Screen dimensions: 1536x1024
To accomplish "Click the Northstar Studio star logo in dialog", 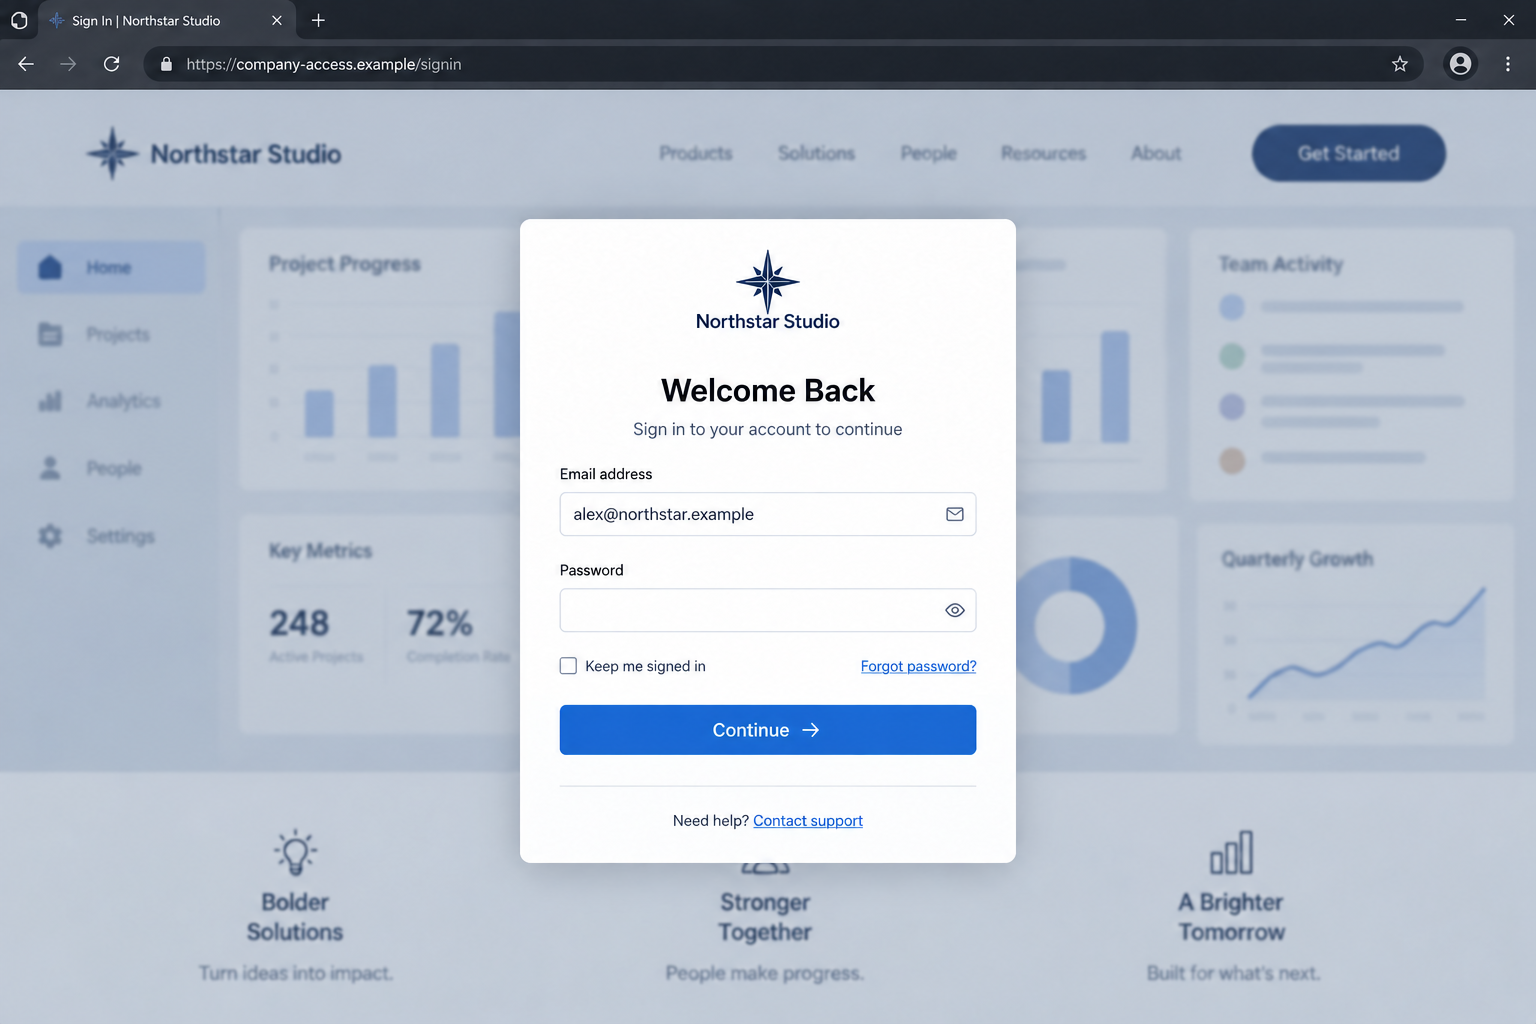I will [768, 281].
